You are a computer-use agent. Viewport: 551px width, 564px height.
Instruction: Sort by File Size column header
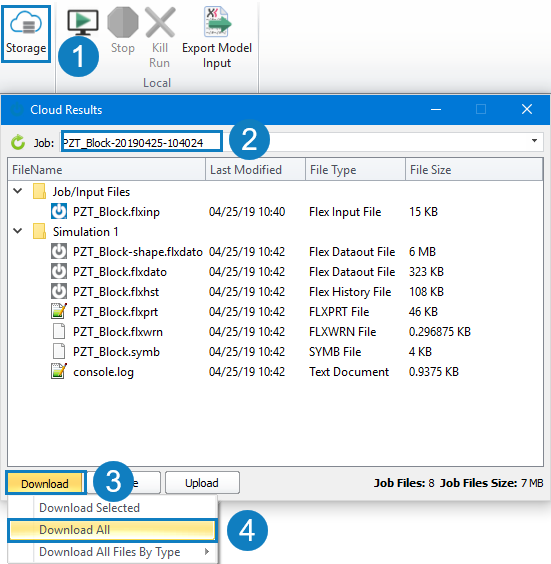(x=474, y=169)
